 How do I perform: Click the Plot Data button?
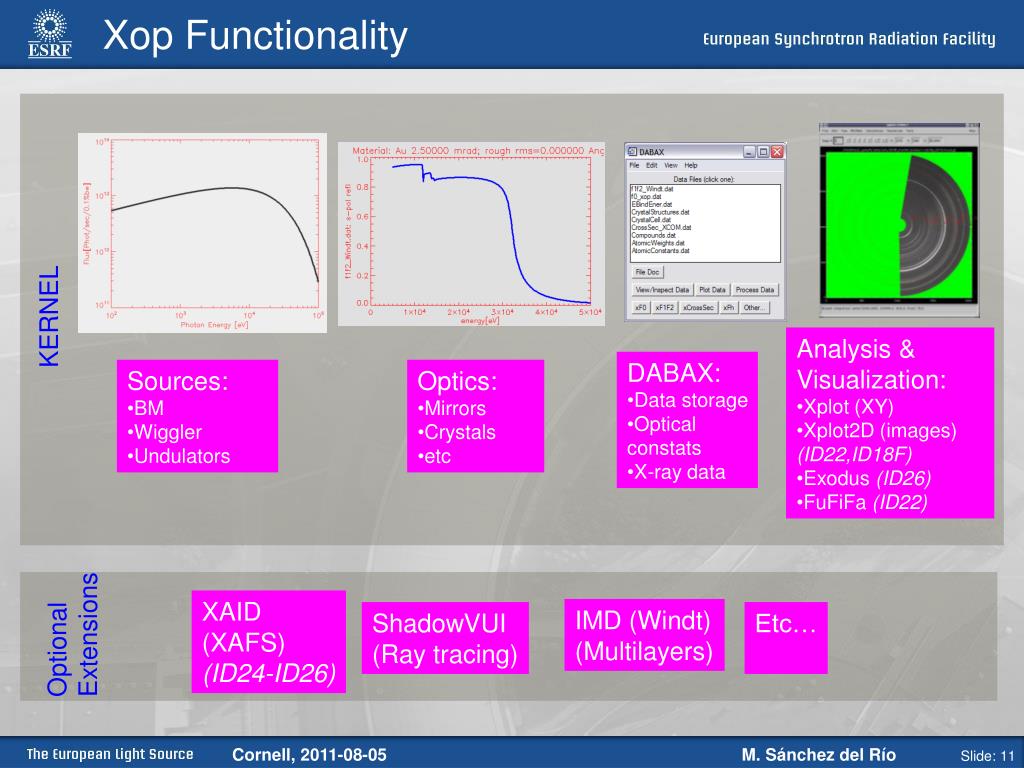pos(712,290)
